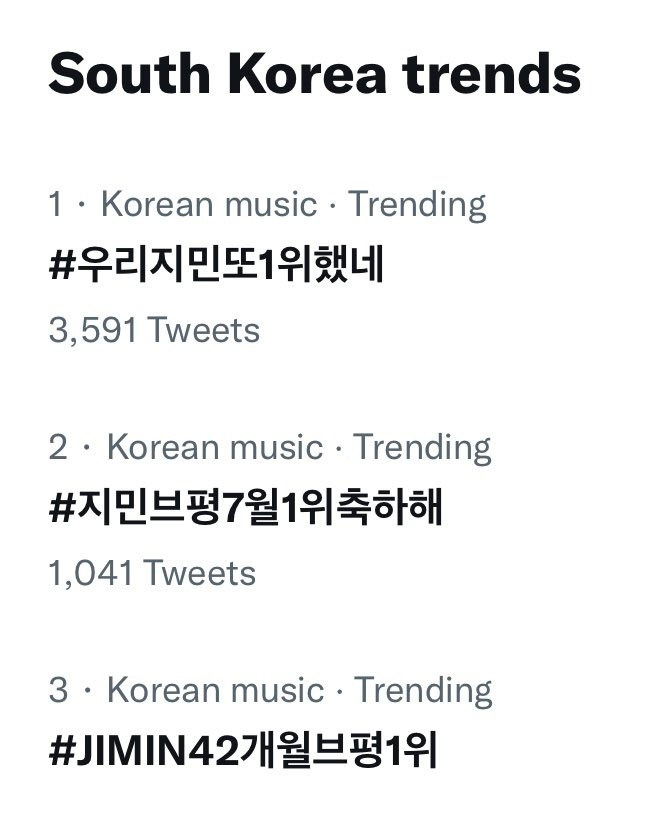Select "Korean music" label of the third trend
Image resolution: width=667 pixels, height=814 pixels.
[x=215, y=690]
